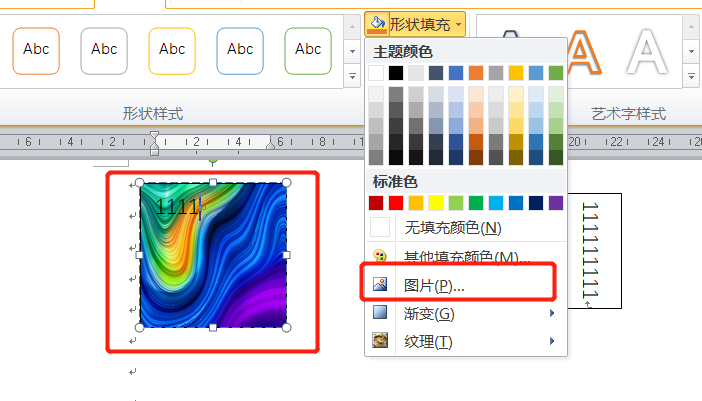Click the texture icon beside 纹理(T)
Image resolution: width=702 pixels, height=401 pixels.
pyautogui.click(x=379, y=342)
